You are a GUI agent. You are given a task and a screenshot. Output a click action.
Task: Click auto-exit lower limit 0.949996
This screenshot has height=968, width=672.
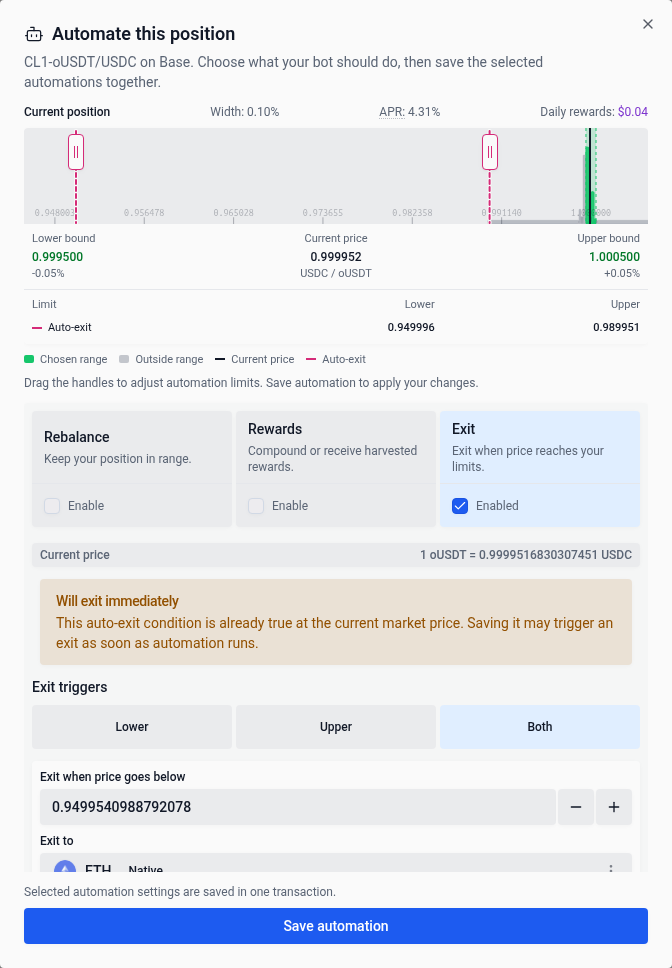[411, 327]
